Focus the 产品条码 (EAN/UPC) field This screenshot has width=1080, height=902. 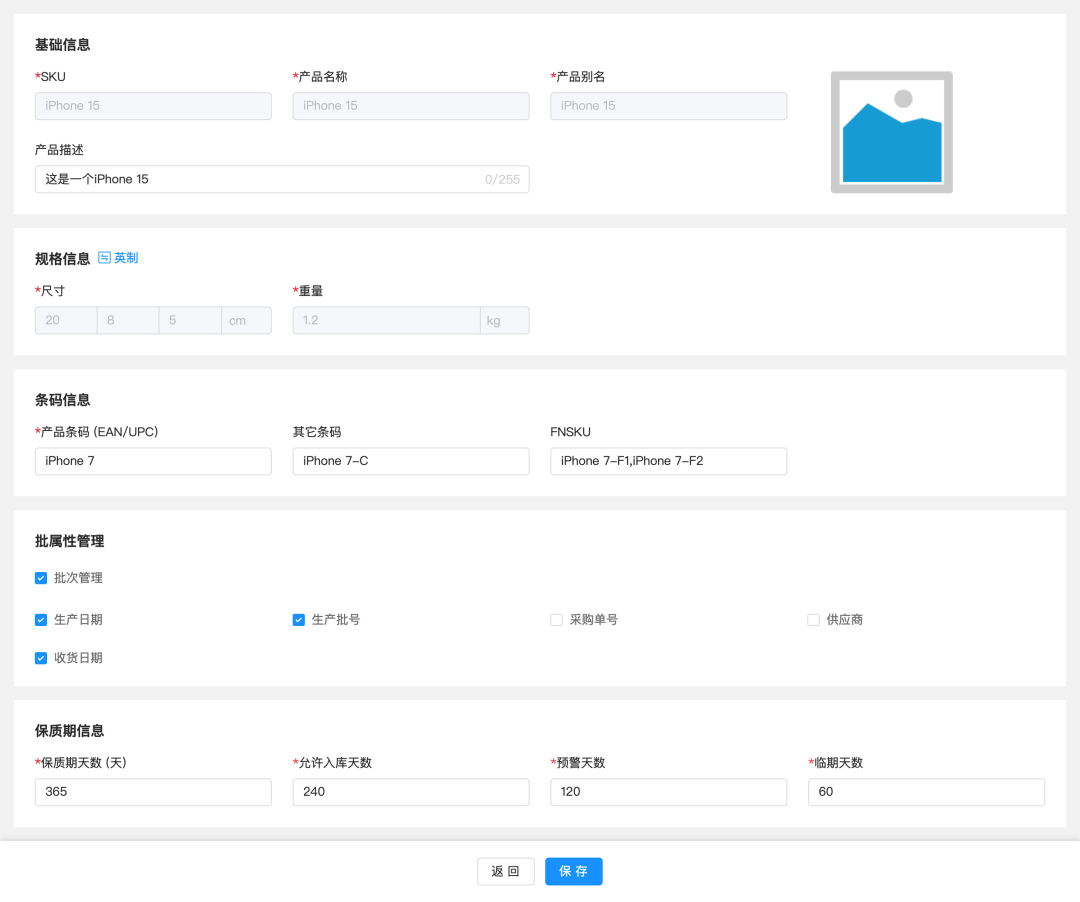[x=153, y=461]
